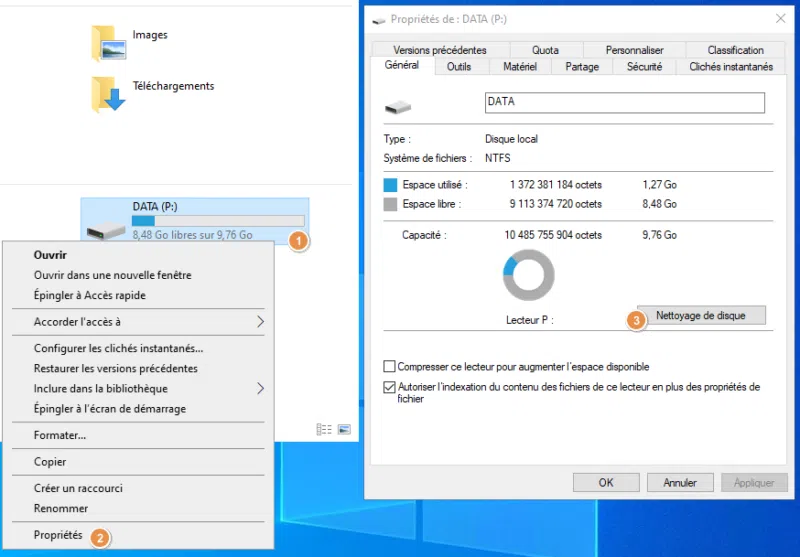Select Épingler à l'écran de démarrage

tap(138, 409)
